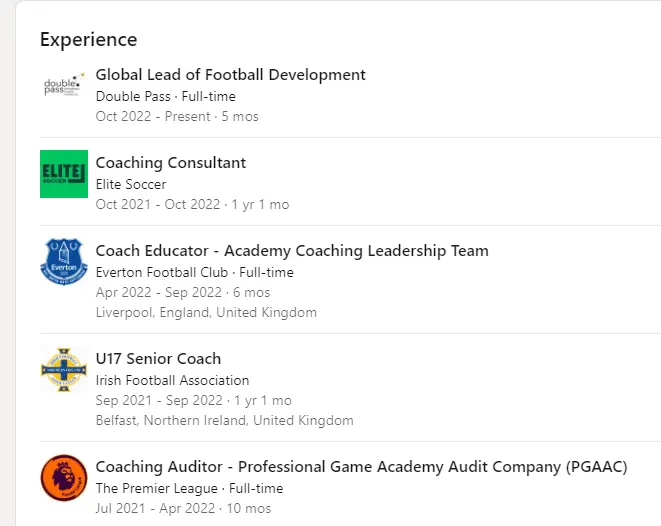This screenshot has width=661, height=526.
Task: Click the Premier League lion logo
Action: click(64, 478)
